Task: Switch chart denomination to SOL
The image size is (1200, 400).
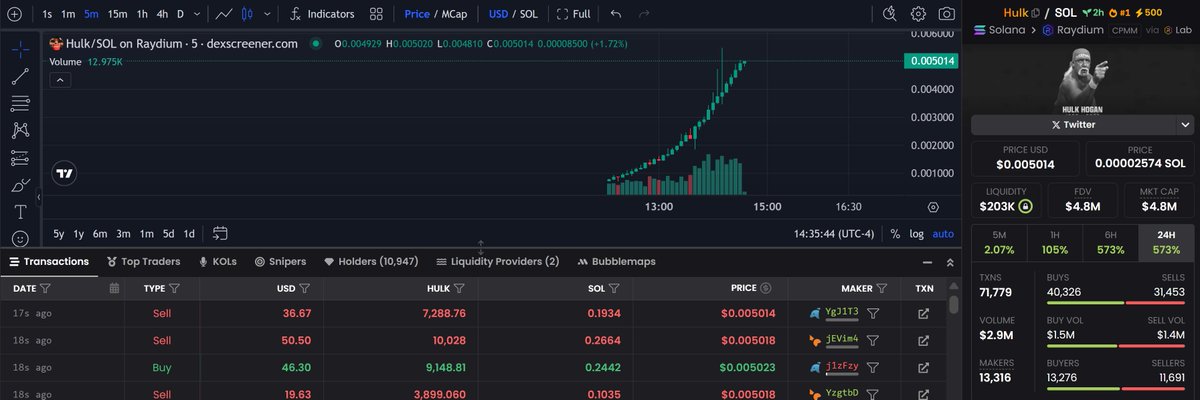Action: pyautogui.click(x=528, y=14)
